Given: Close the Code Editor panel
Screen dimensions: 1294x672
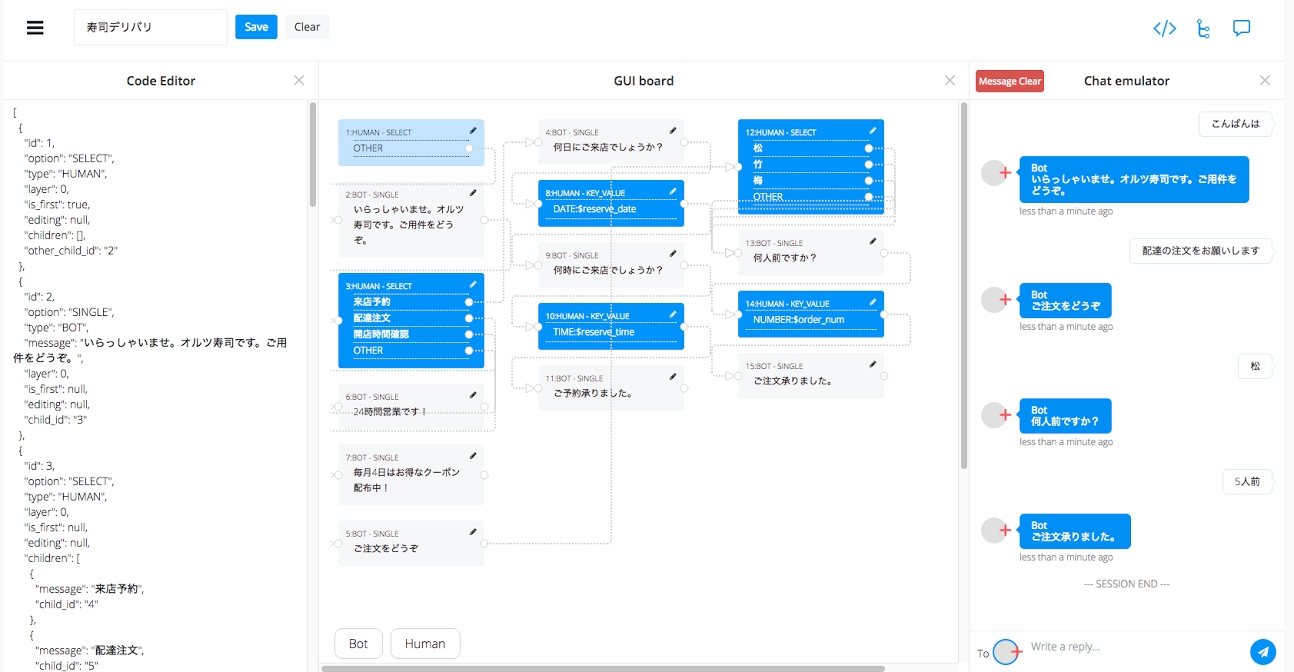Looking at the screenshot, I should click(299, 81).
